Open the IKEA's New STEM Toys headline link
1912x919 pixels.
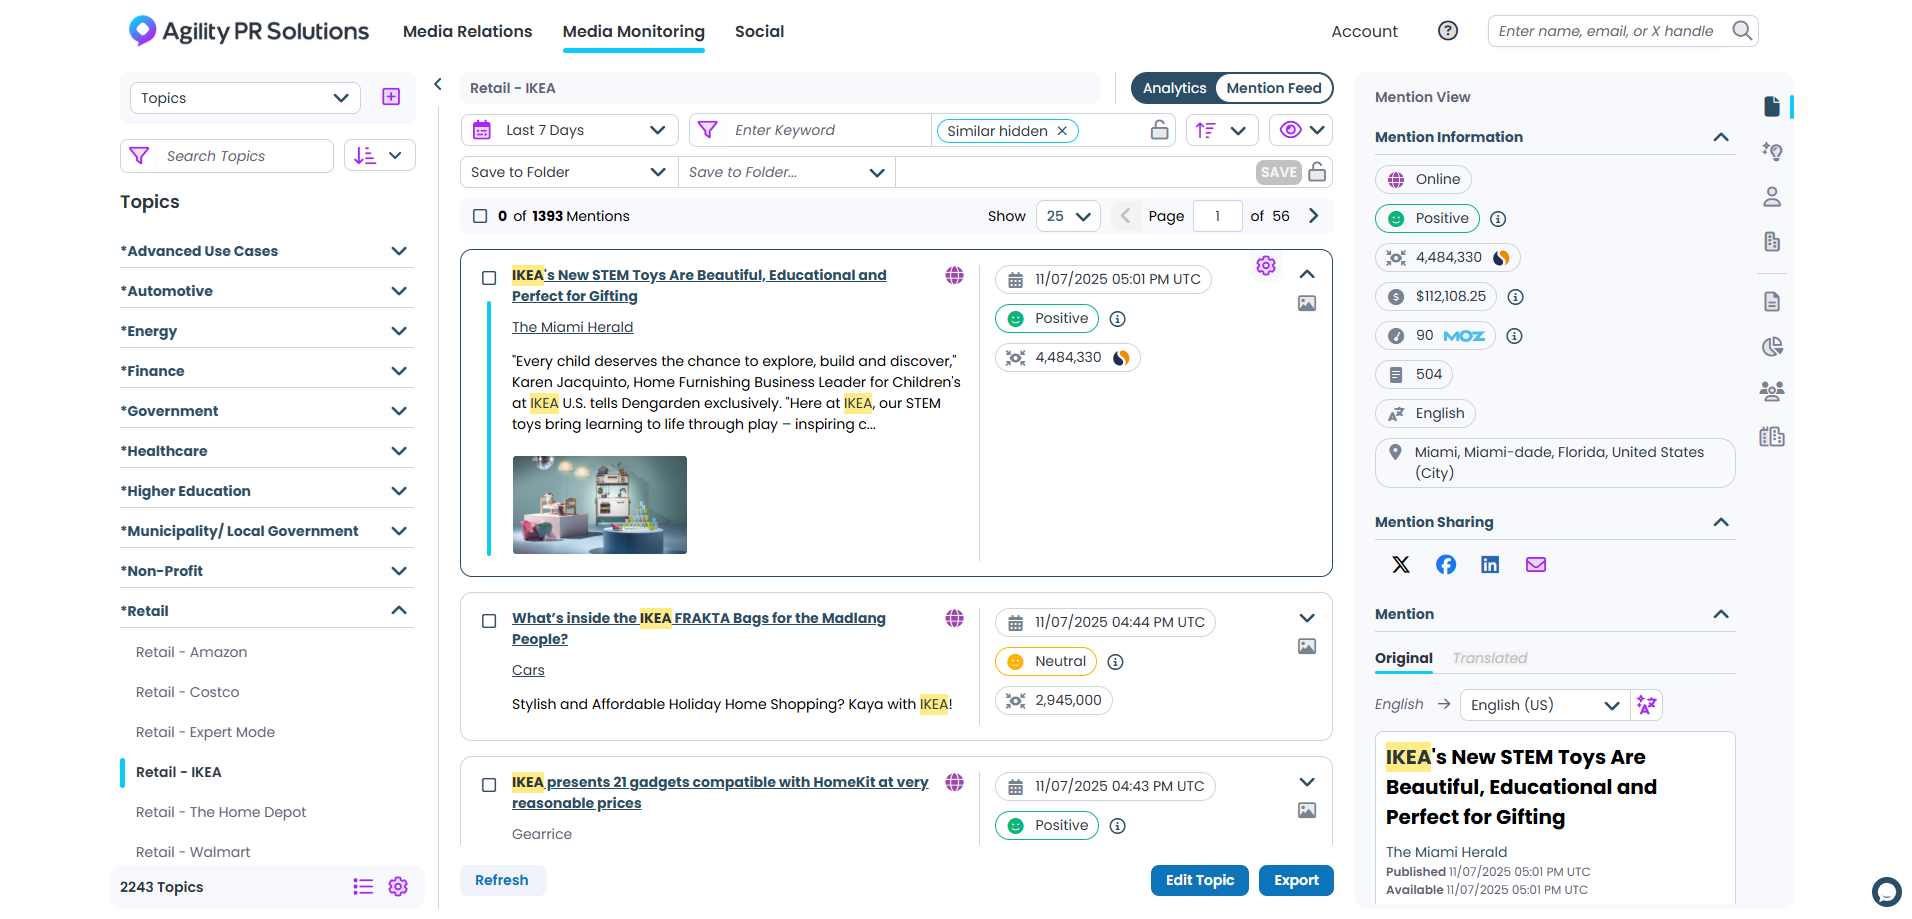click(699, 286)
